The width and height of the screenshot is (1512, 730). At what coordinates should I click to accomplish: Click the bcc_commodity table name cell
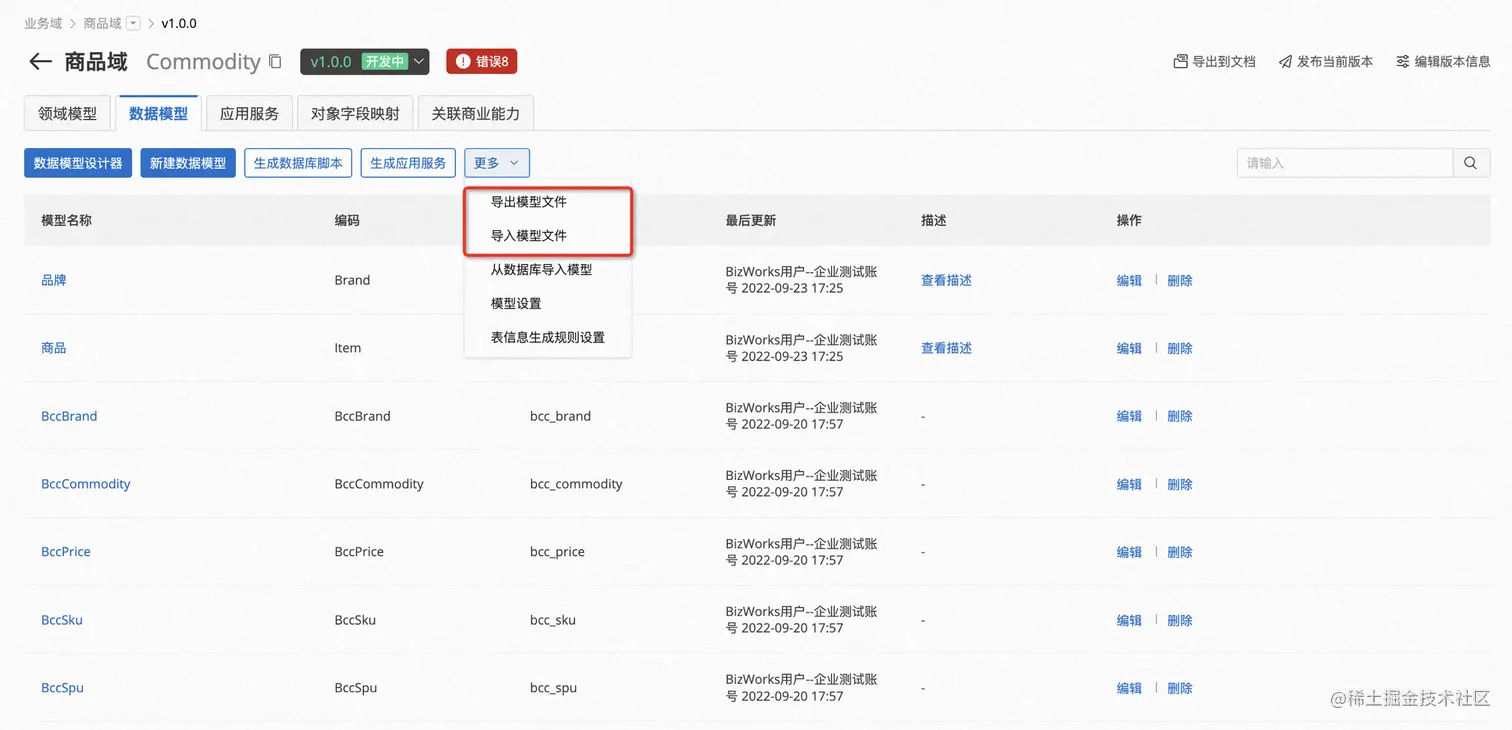click(576, 484)
